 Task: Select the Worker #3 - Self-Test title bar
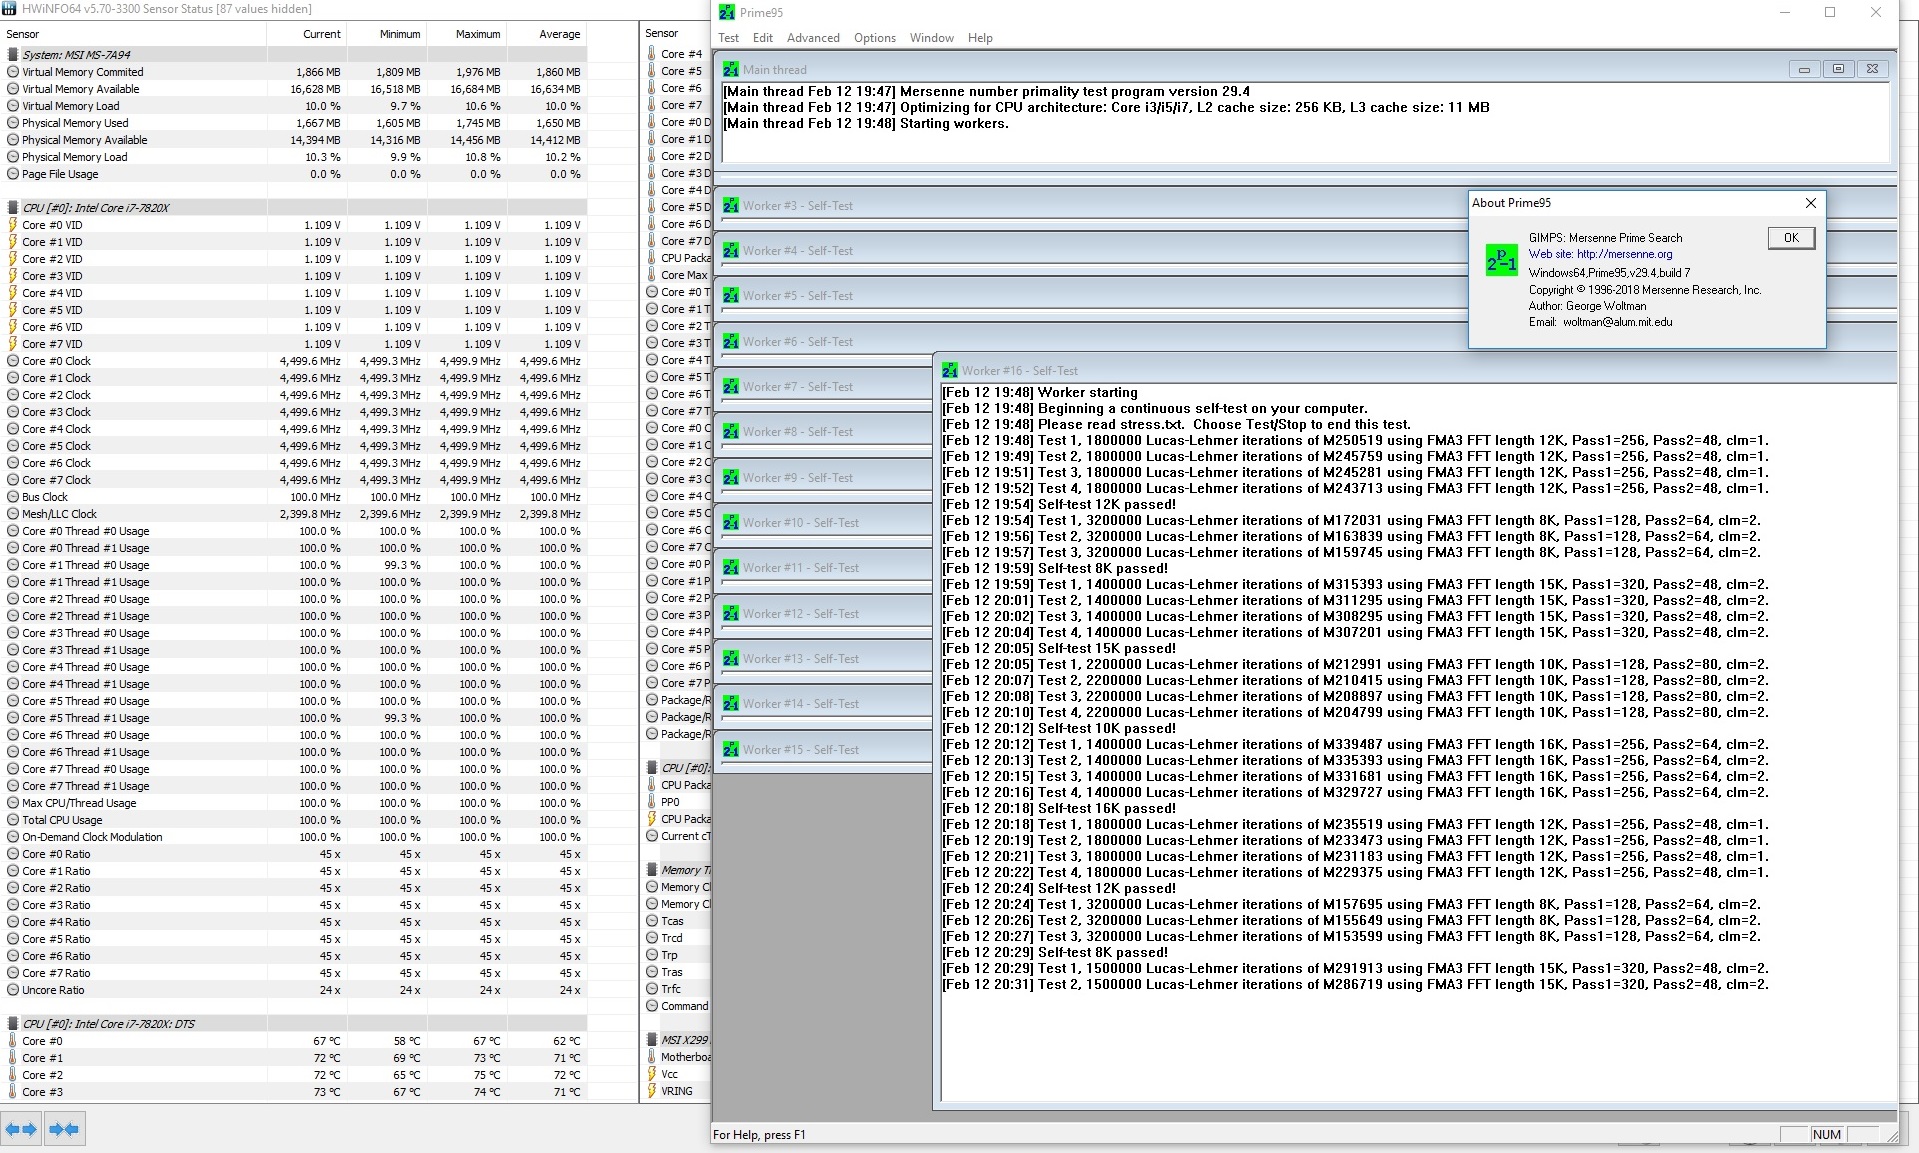tap(1093, 206)
